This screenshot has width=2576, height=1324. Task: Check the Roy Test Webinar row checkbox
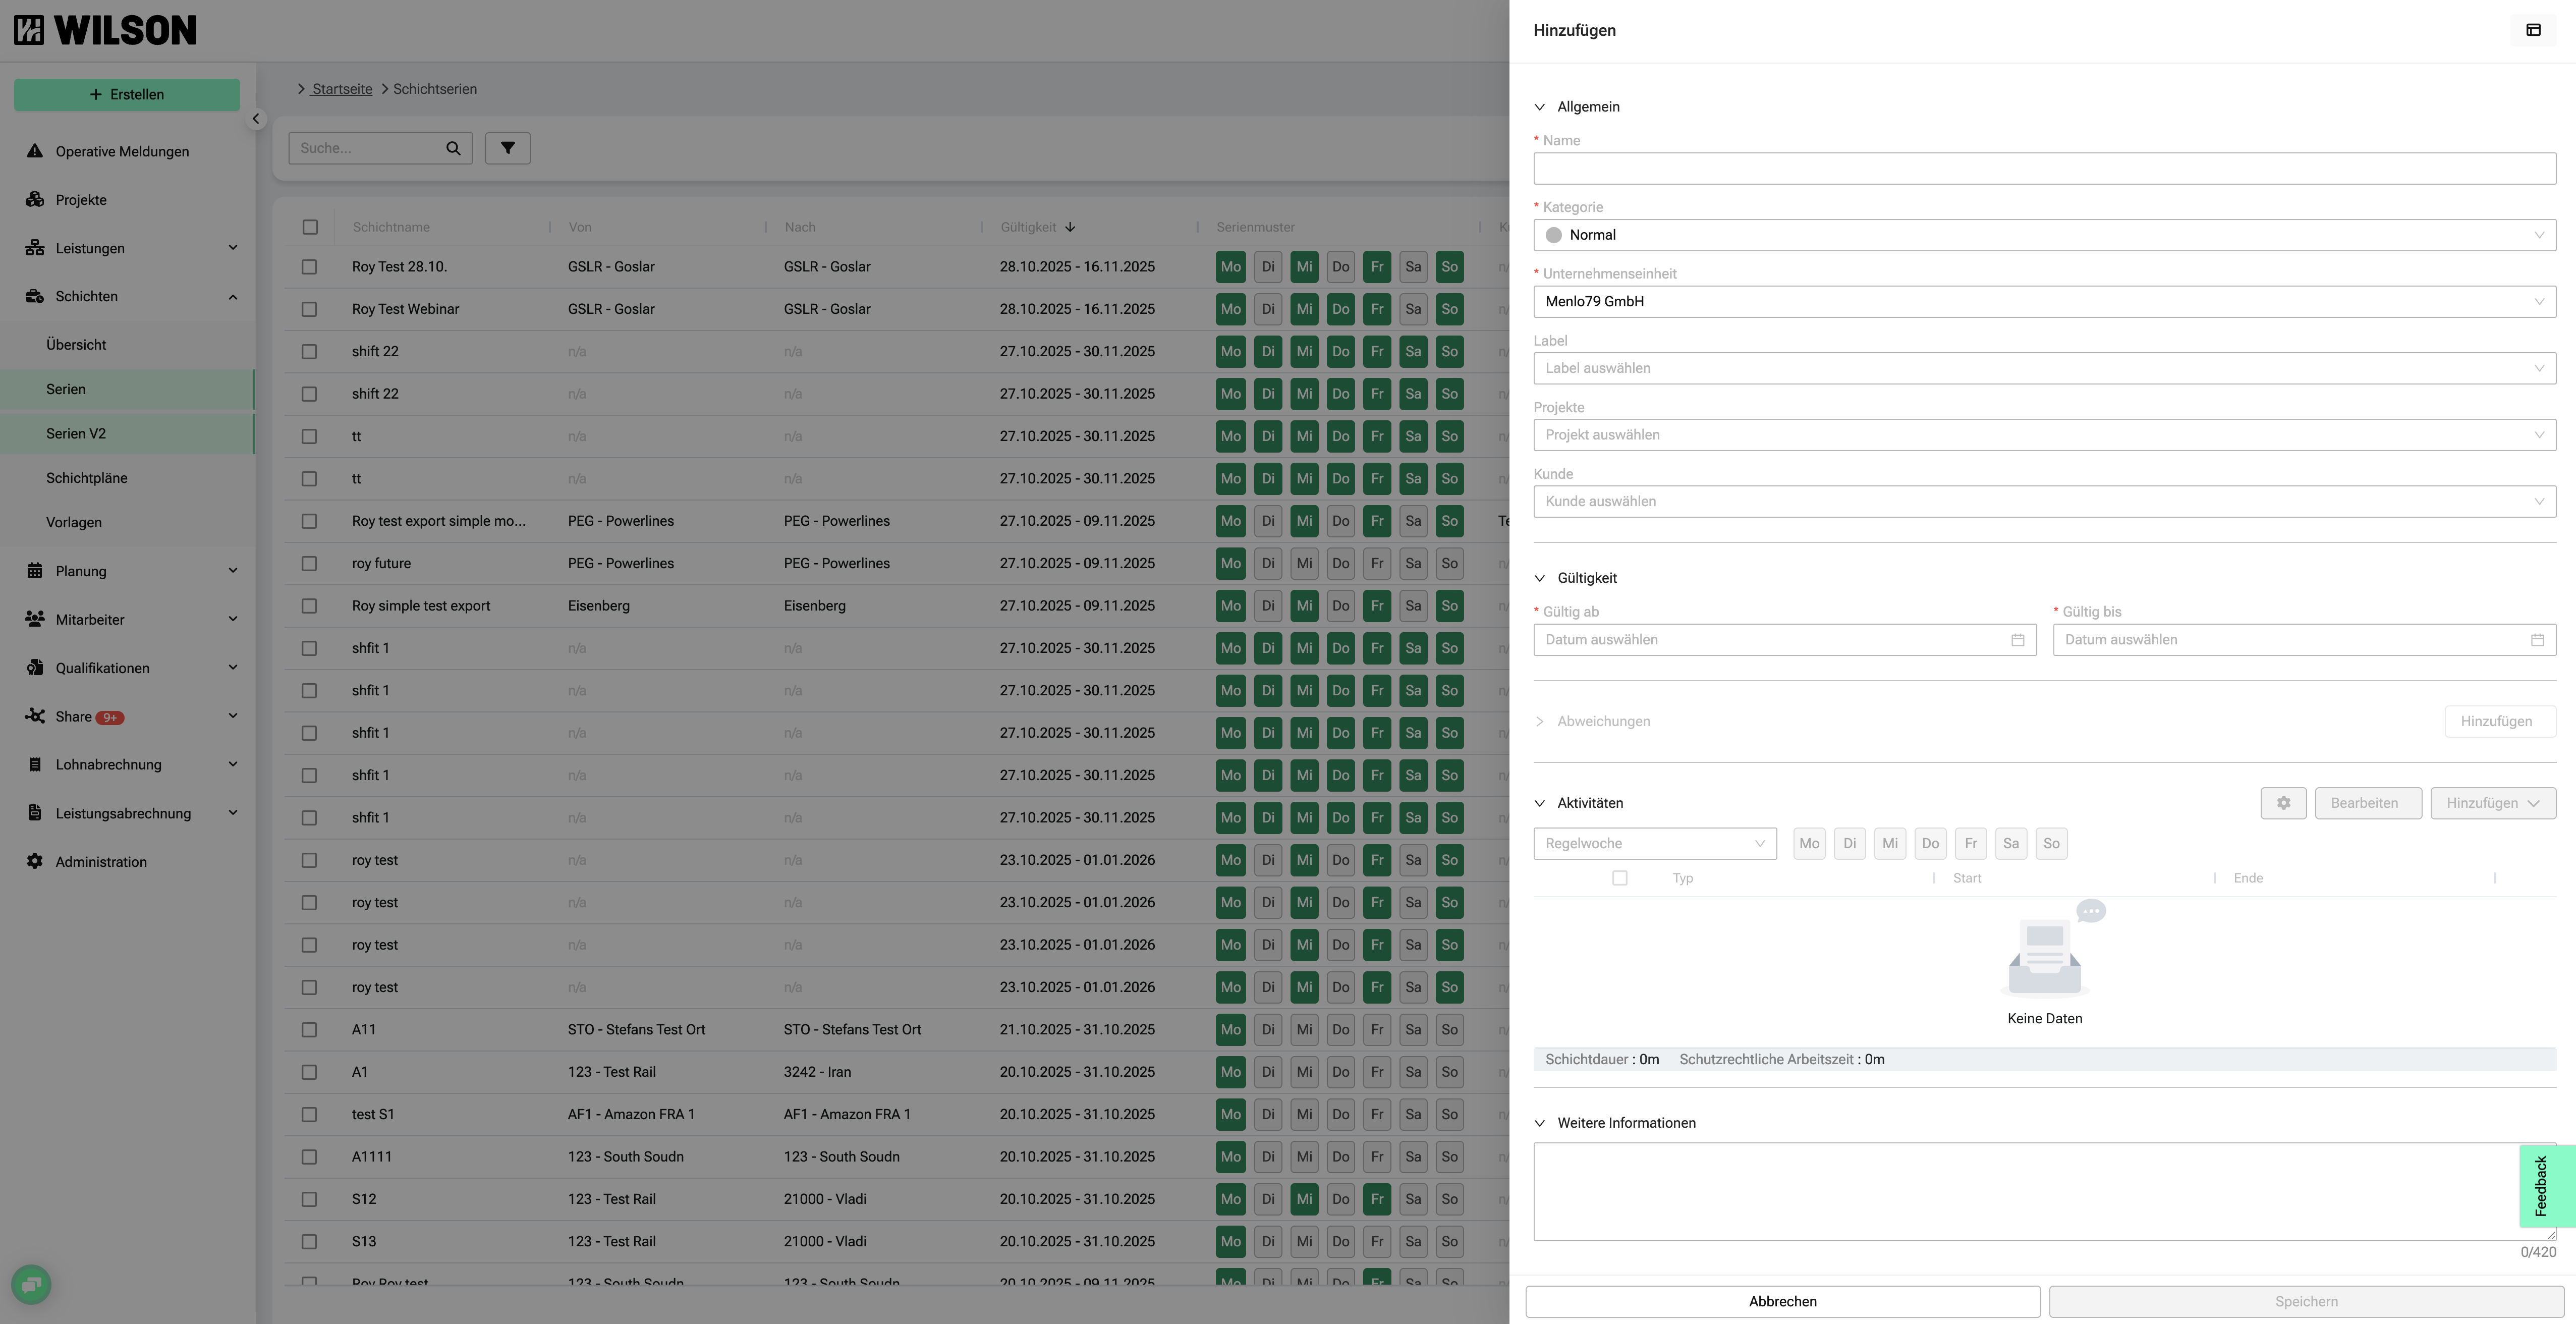[309, 309]
